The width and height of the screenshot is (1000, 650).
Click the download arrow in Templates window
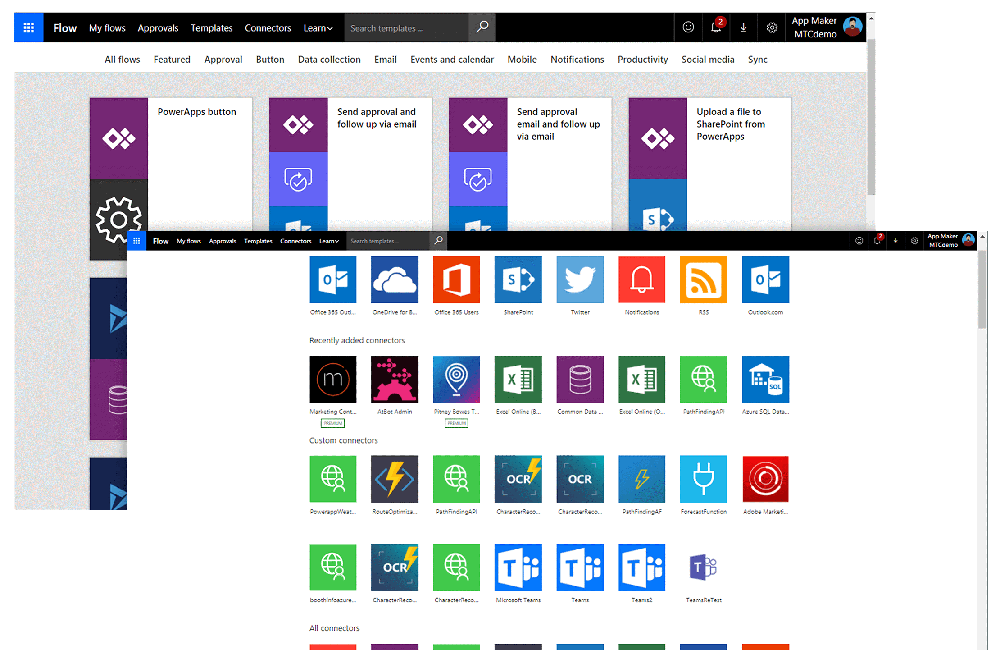(744, 27)
